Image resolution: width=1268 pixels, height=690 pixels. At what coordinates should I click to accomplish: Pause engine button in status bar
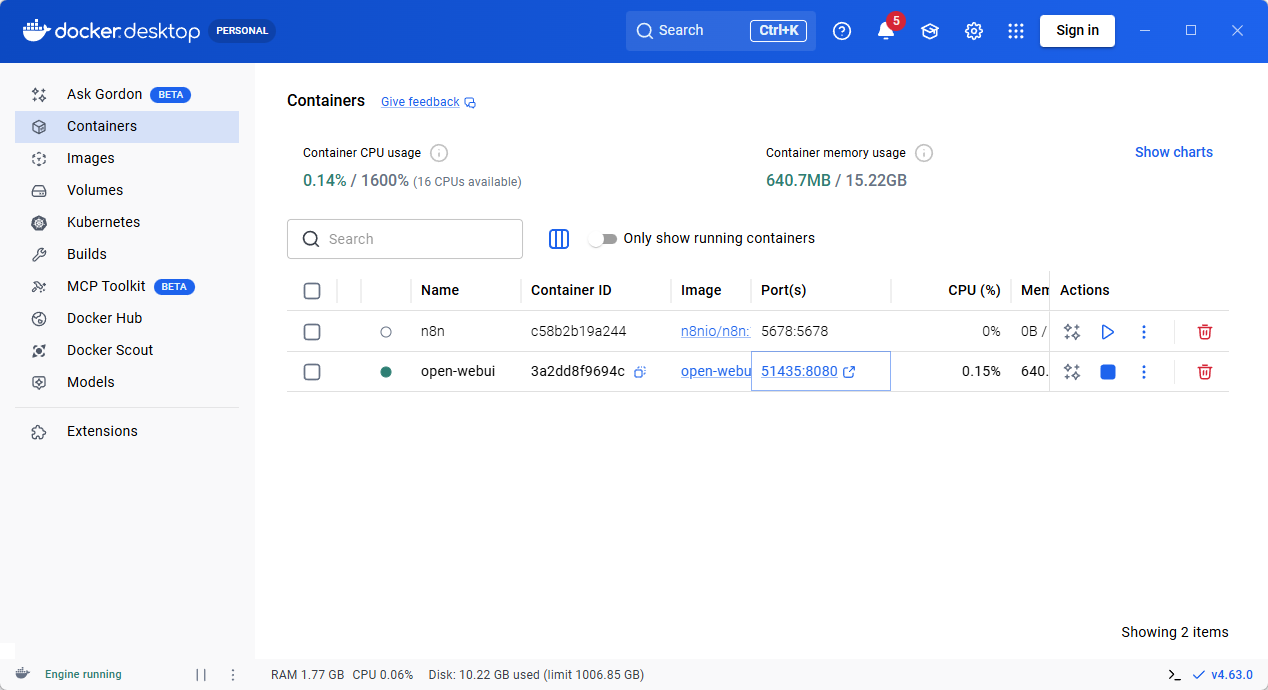(x=201, y=675)
